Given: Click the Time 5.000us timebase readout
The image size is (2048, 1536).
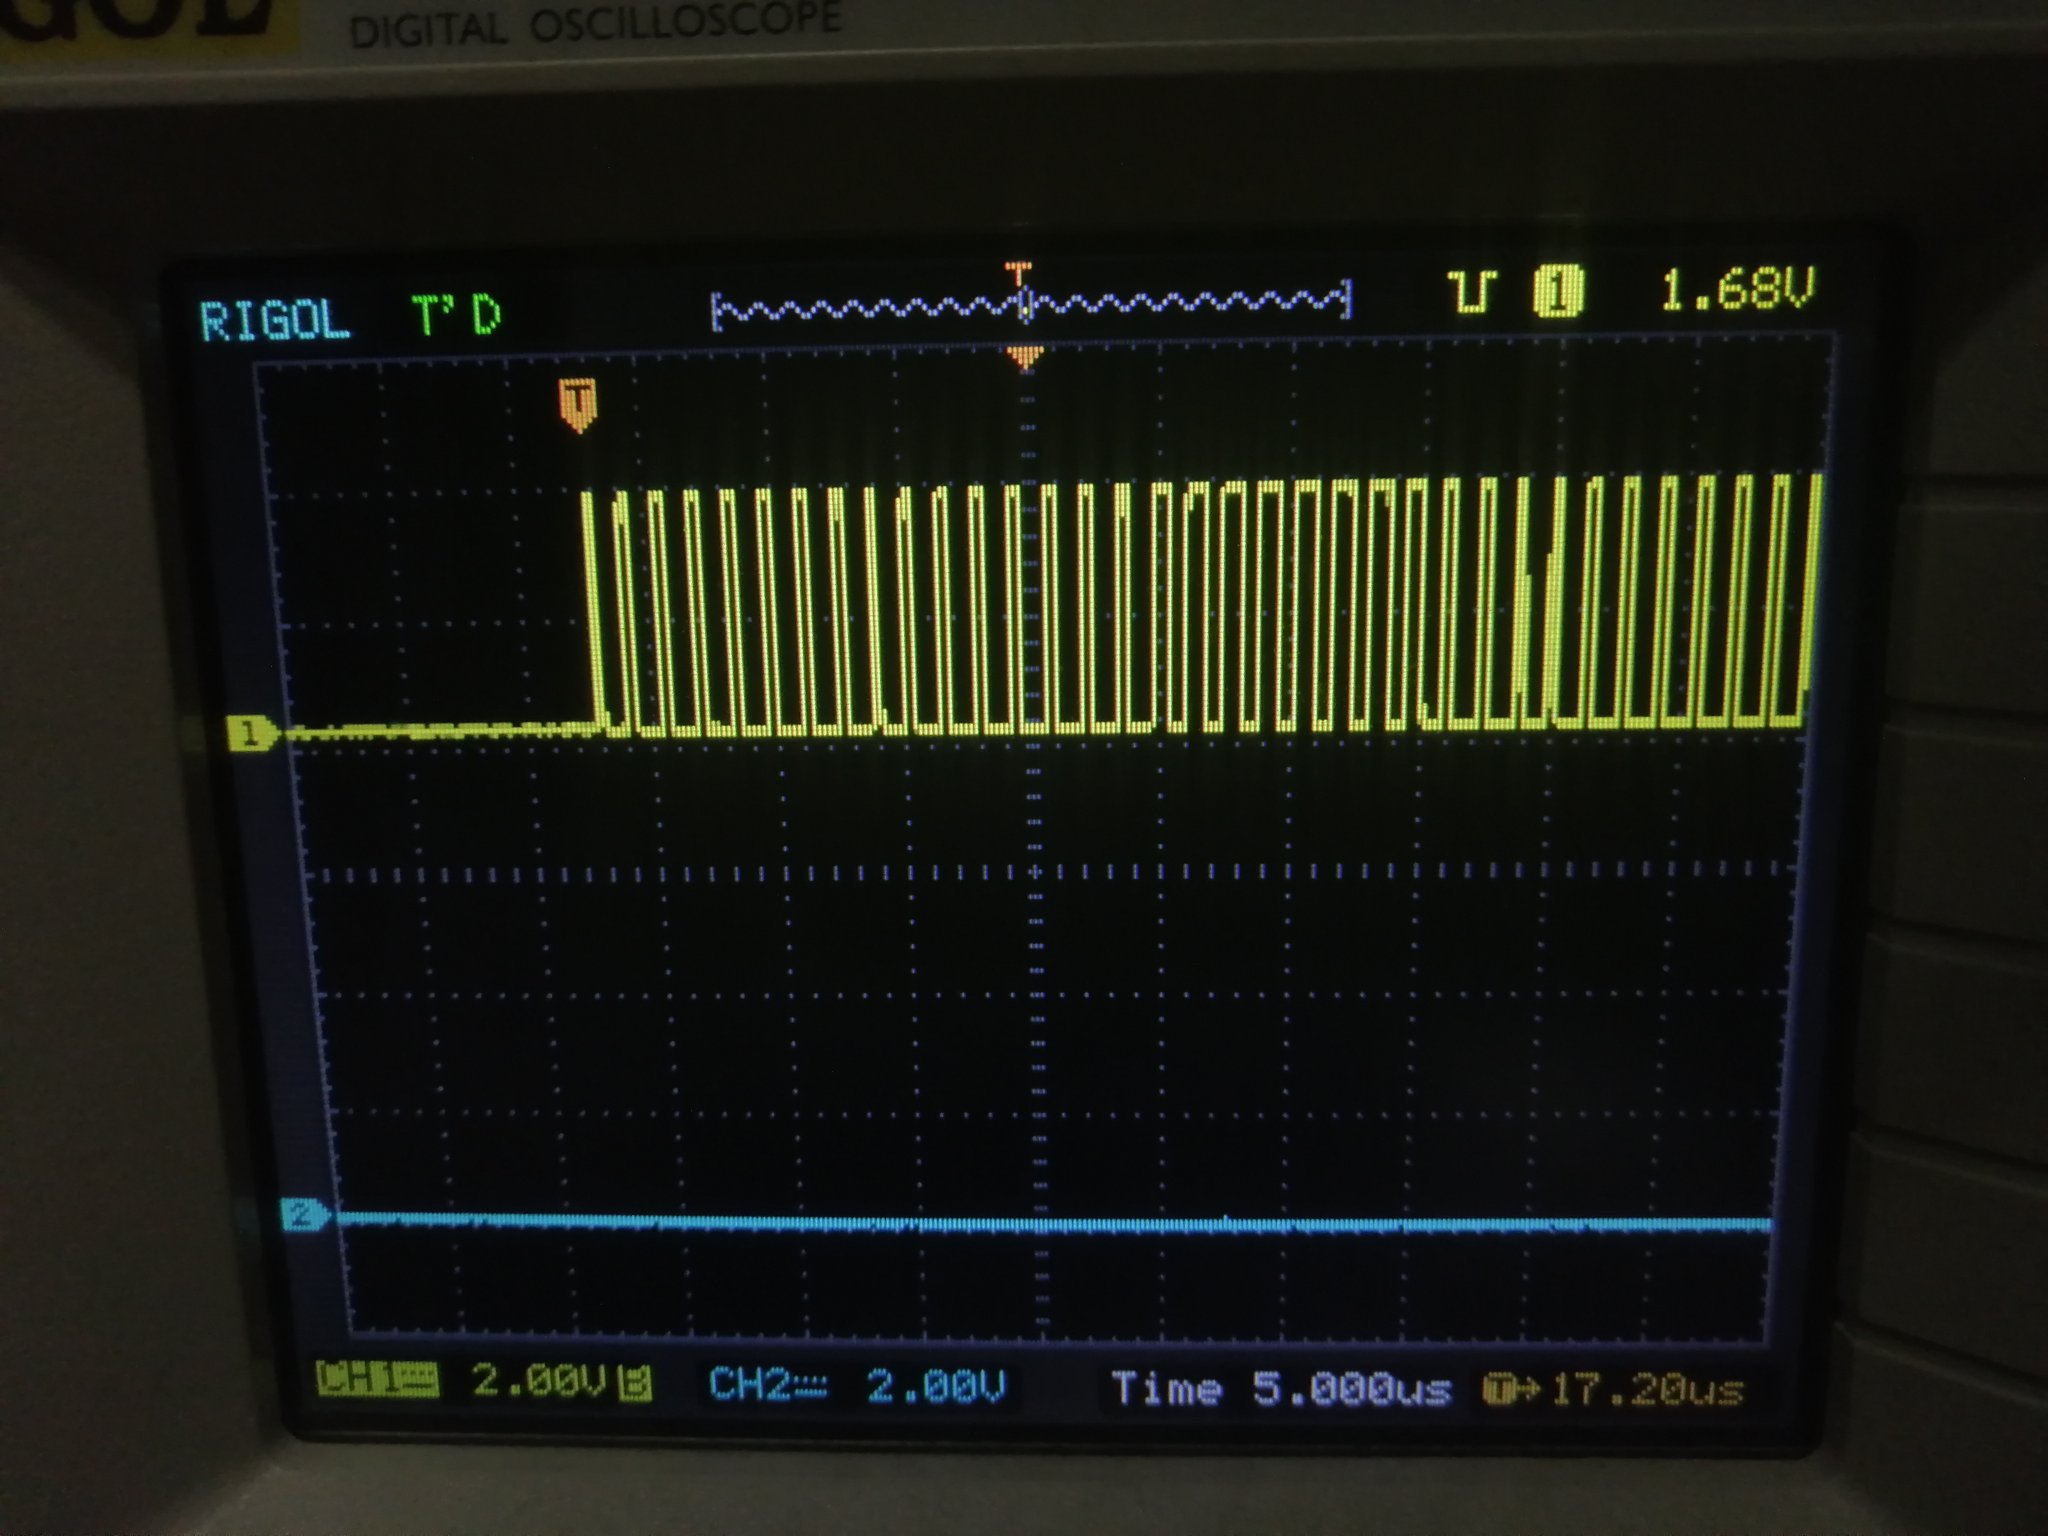Looking at the screenshot, I should (x=1281, y=1389).
